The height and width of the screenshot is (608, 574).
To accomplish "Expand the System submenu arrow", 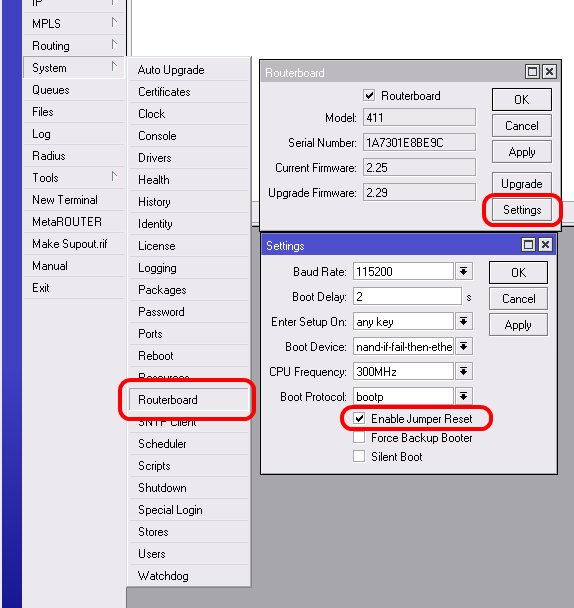I will pos(114,67).
